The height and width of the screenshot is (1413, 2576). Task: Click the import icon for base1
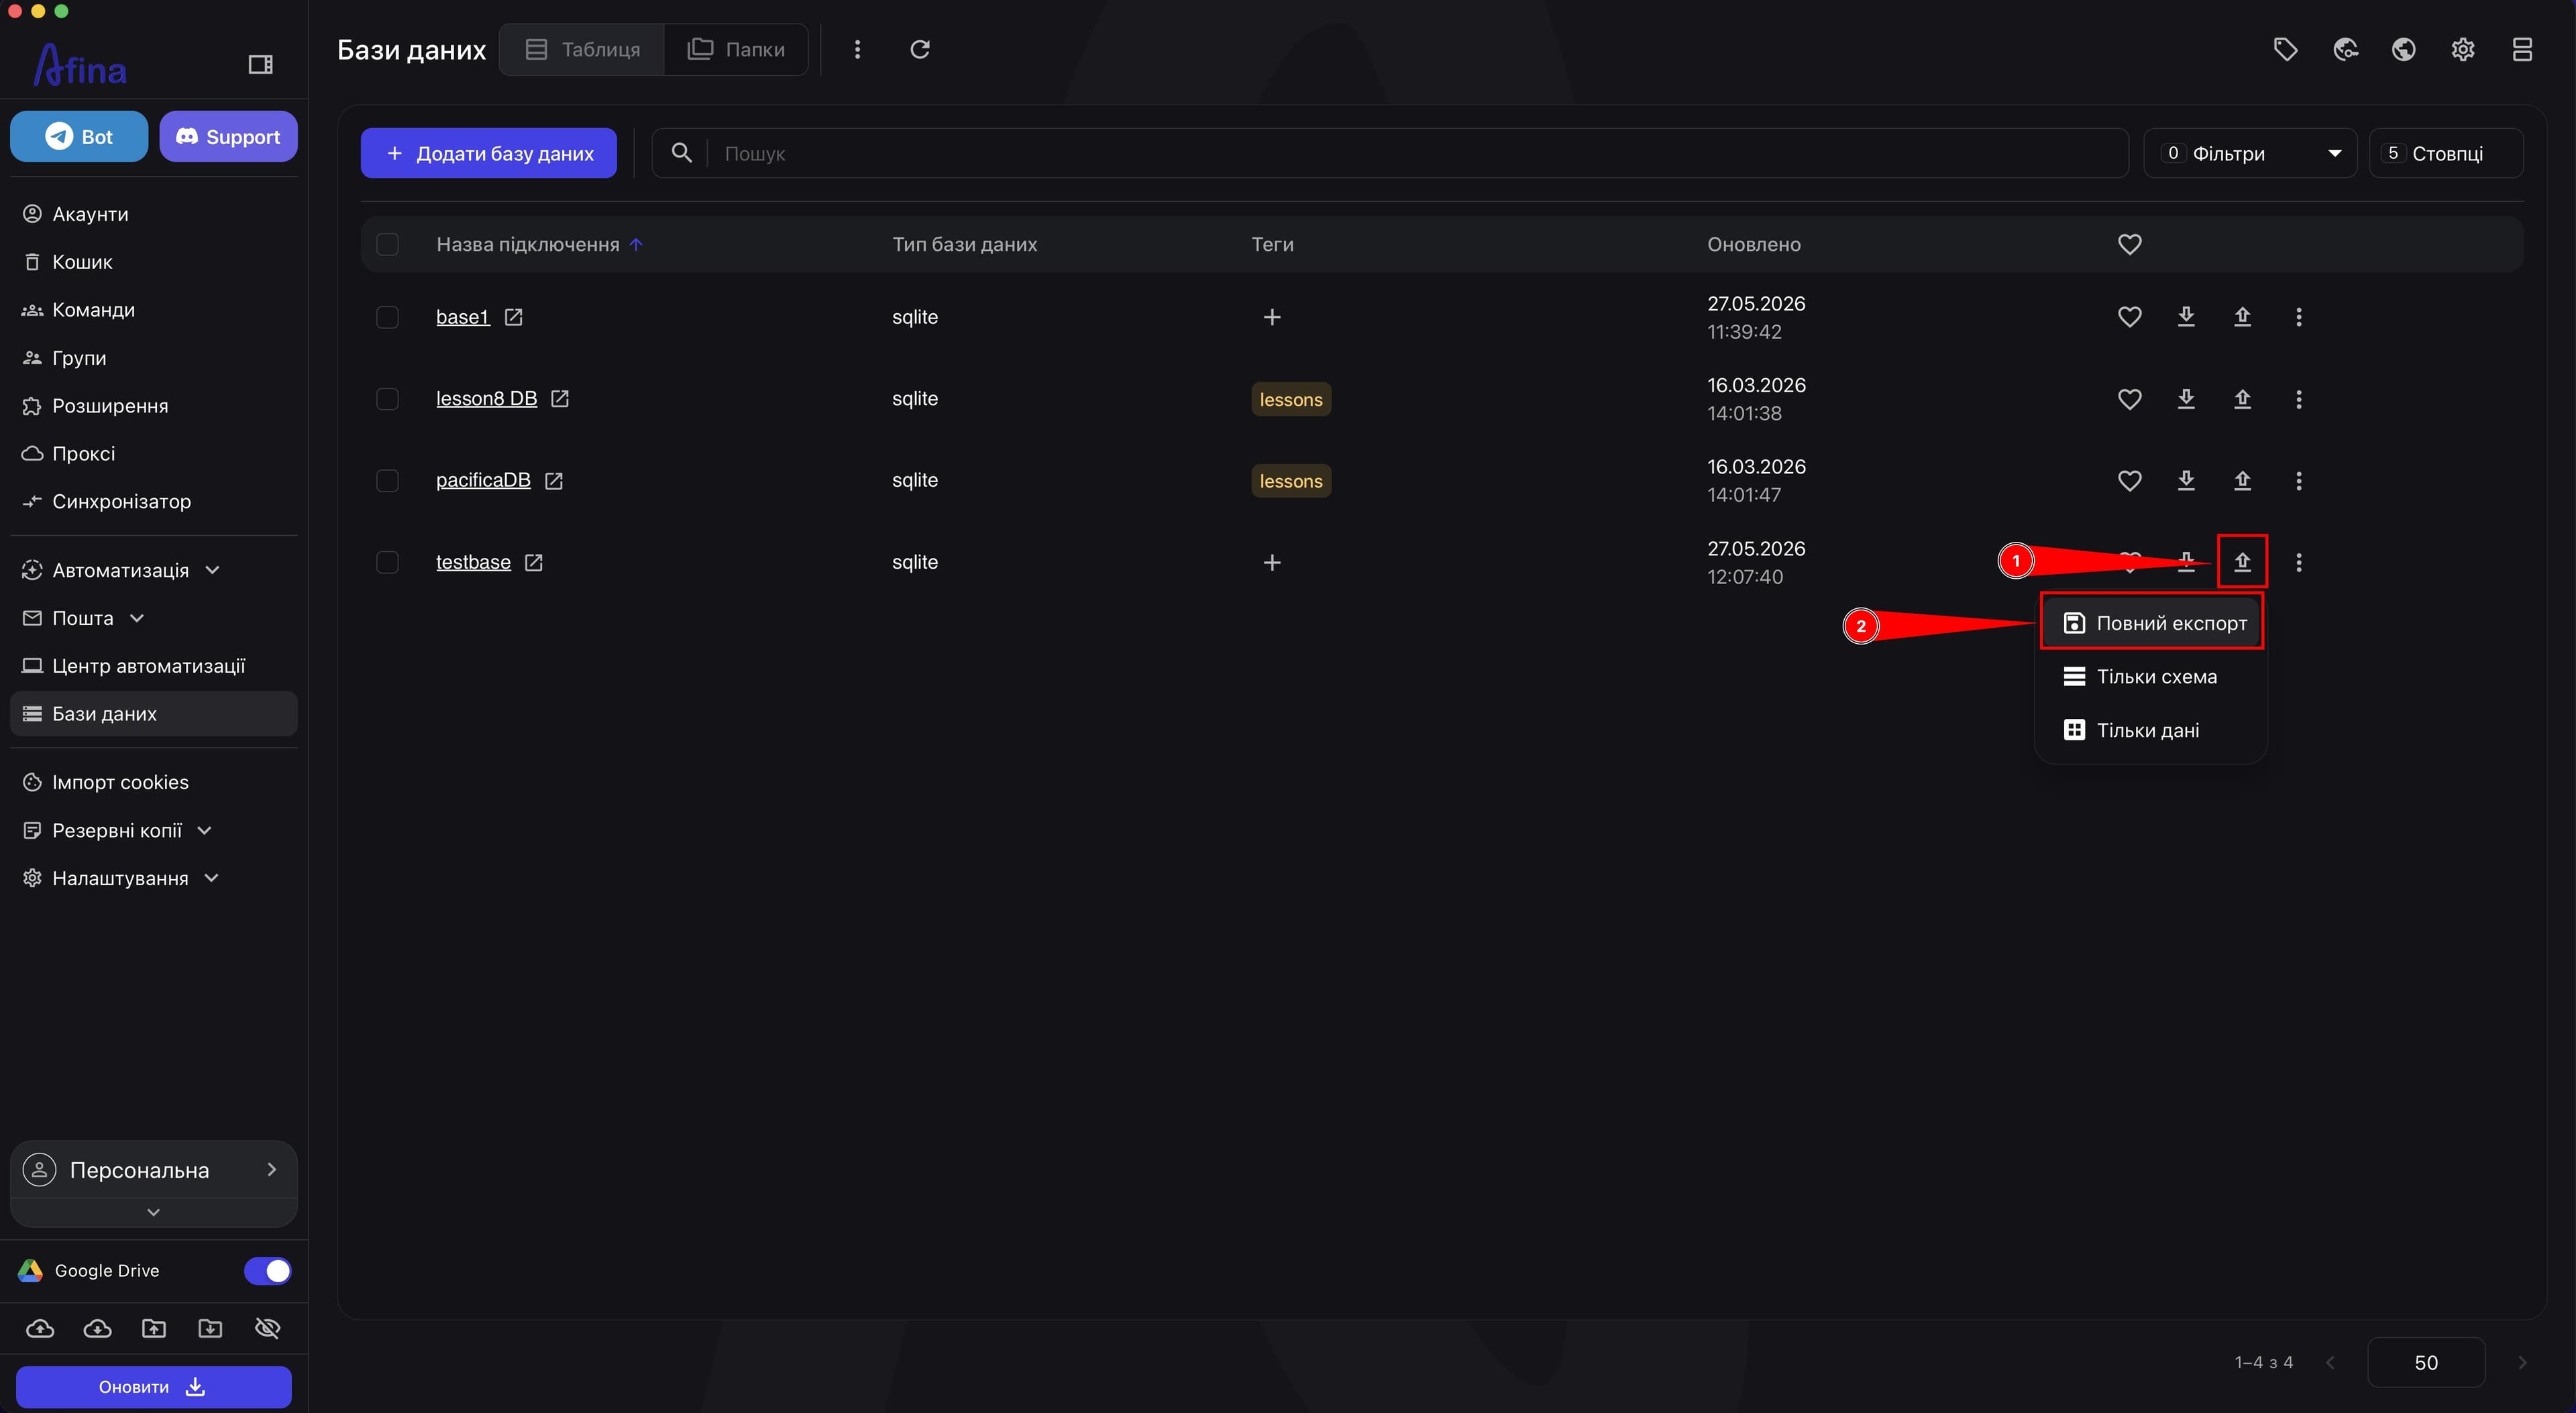tap(2186, 317)
